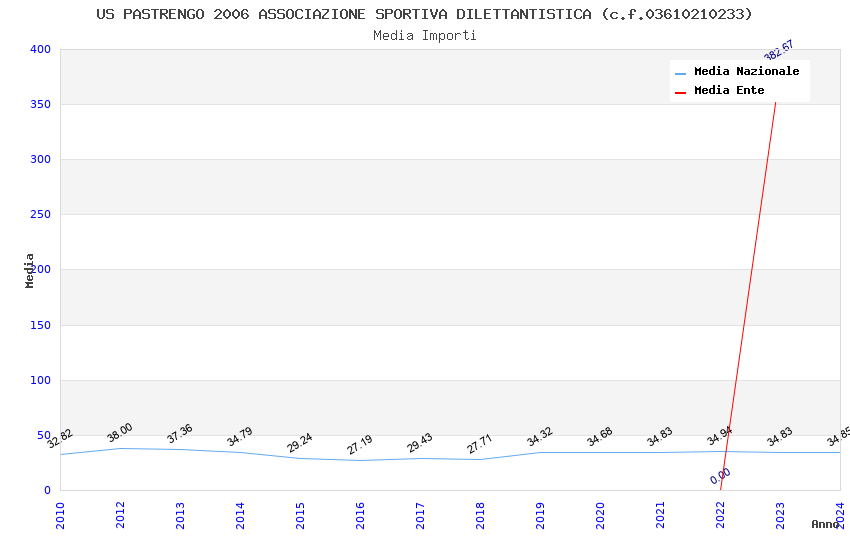Click the 100 y-axis tick label
Screen dimensions: 850x550
coord(40,380)
